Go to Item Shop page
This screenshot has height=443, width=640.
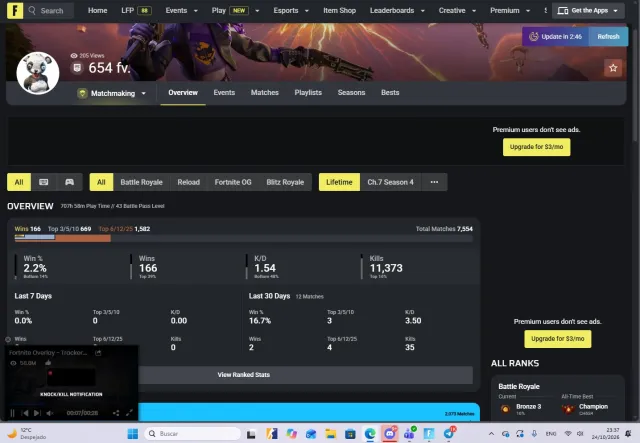(x=339, y=11)
